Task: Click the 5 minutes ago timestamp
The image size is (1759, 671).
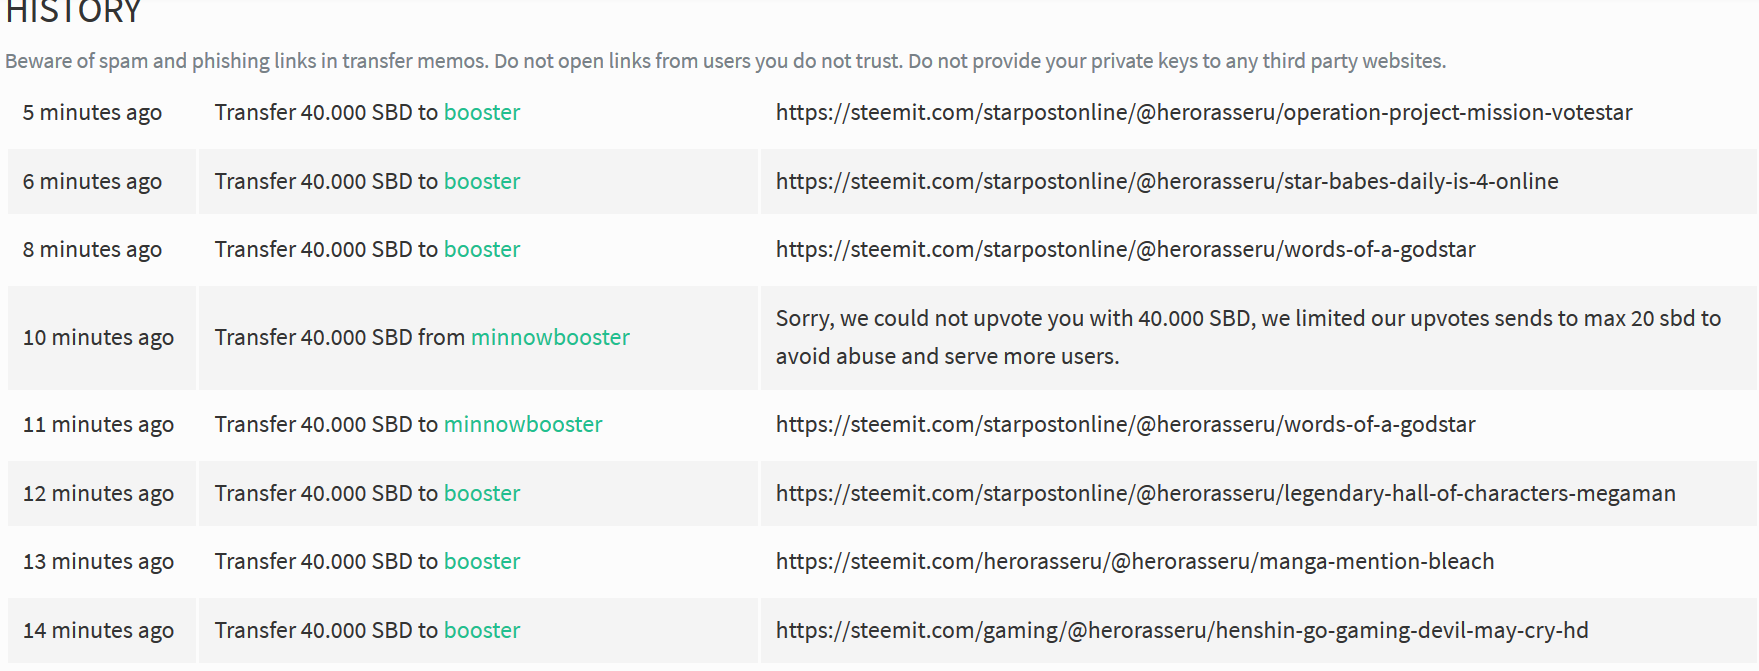Action: pyautogui.click(x=92, y=113)
